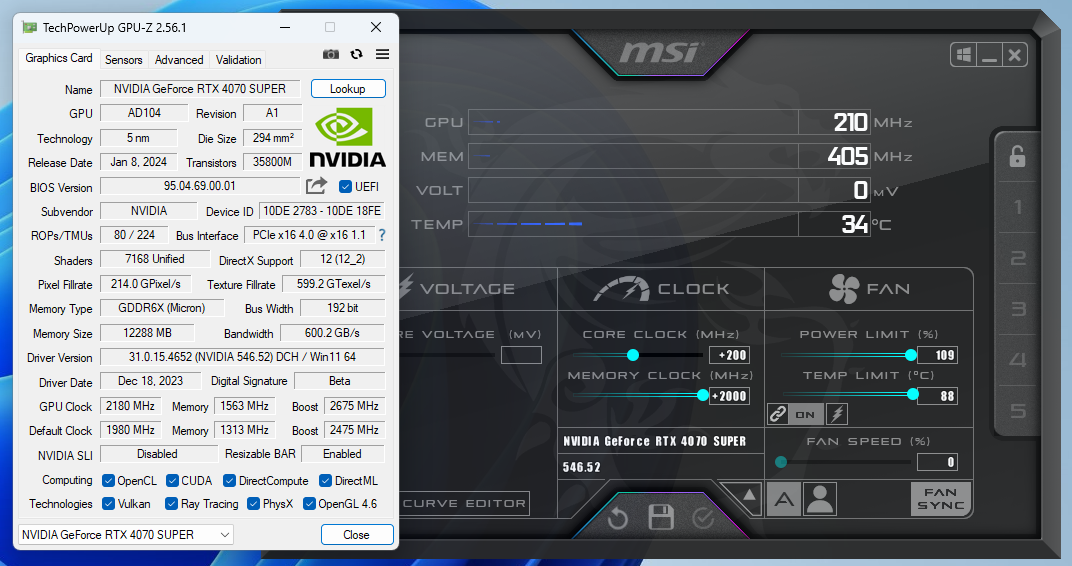Switch to the Advanced tab
1072x566 pixels.
coord(179,59)
